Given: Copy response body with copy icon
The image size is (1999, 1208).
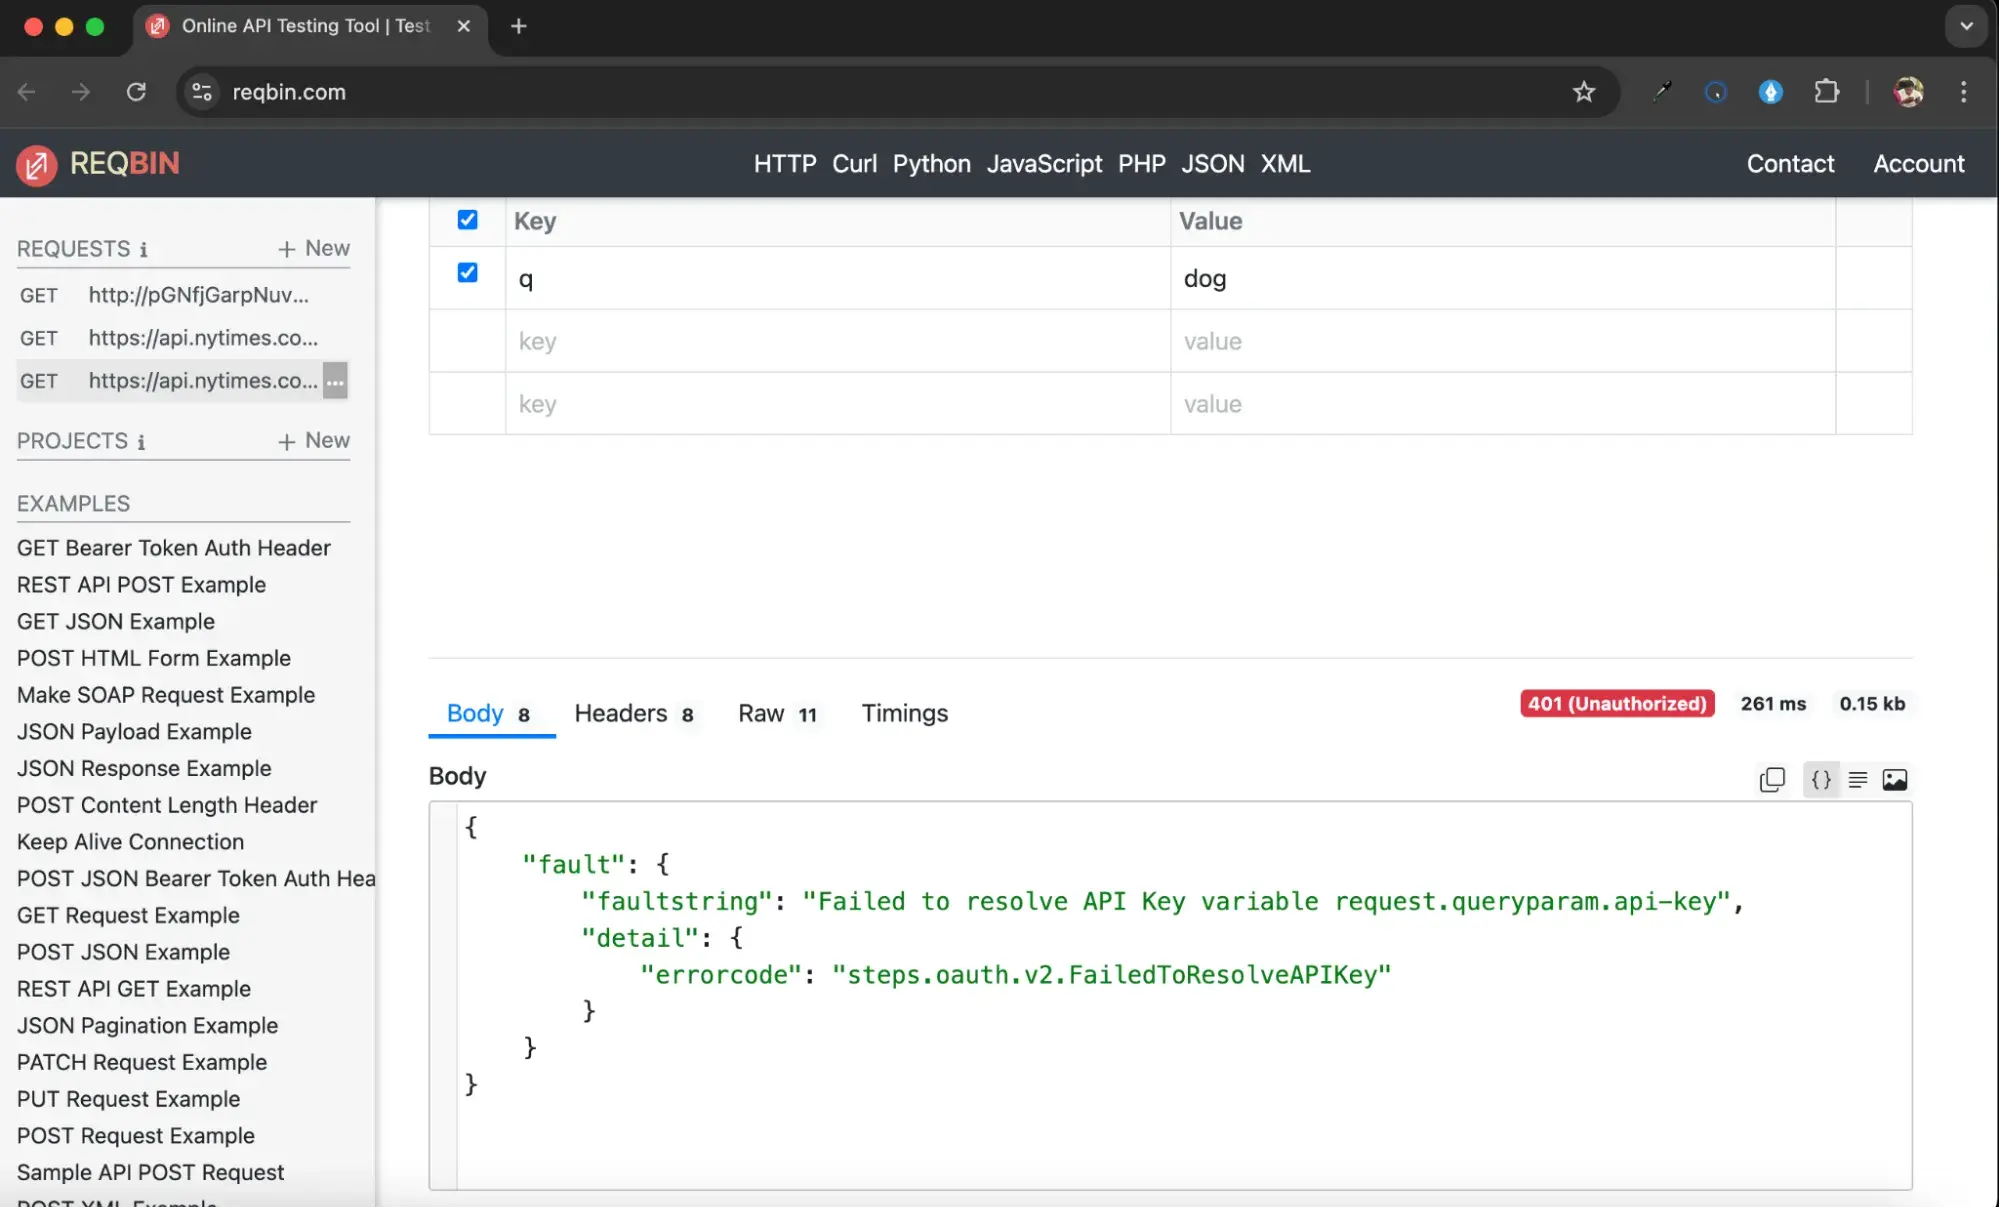Looking at the screenshot, I should click(1772, 780).
